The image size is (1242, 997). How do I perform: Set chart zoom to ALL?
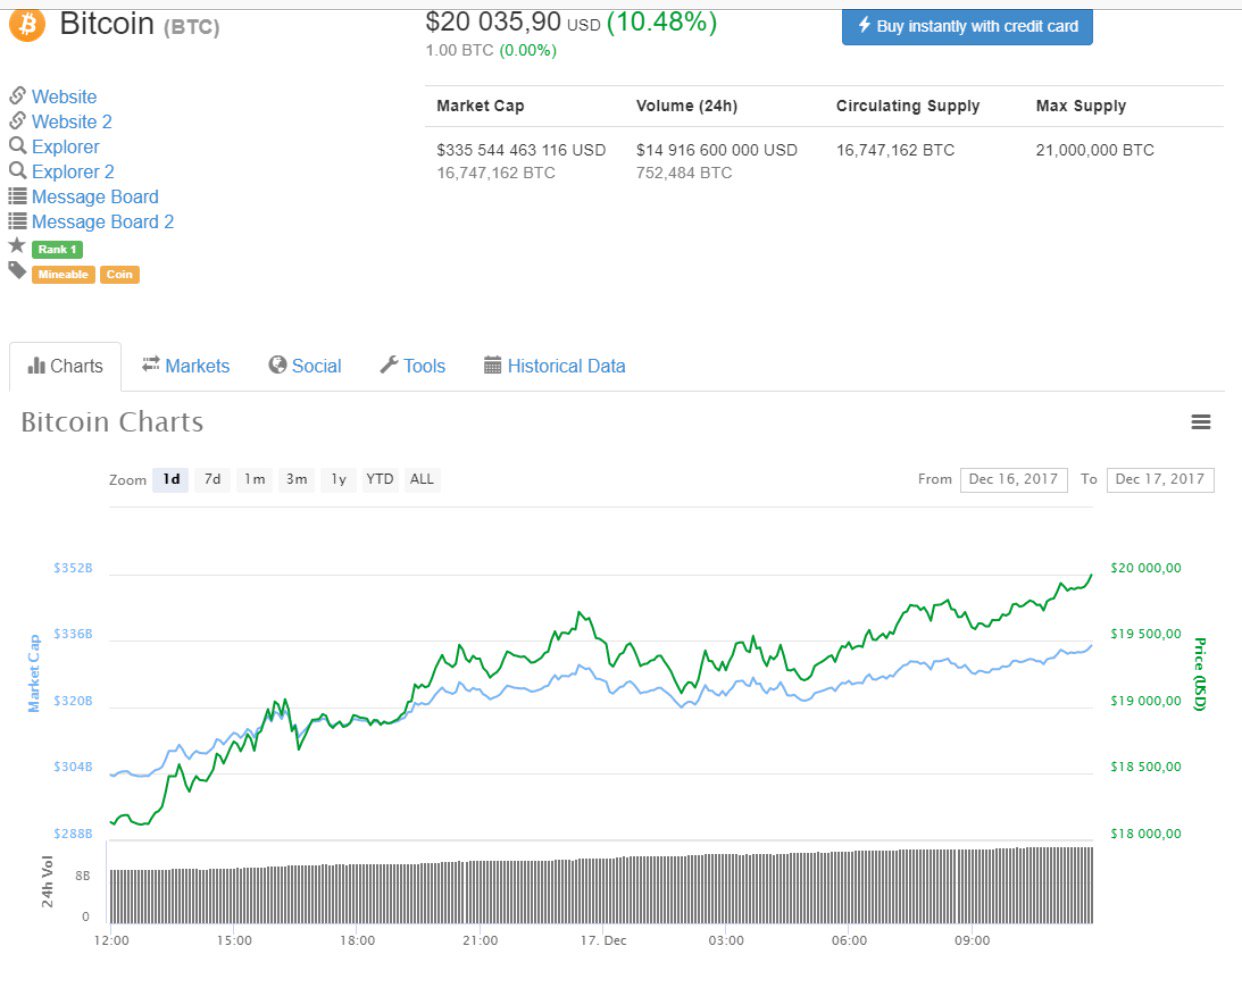click(x=422, y=480)
